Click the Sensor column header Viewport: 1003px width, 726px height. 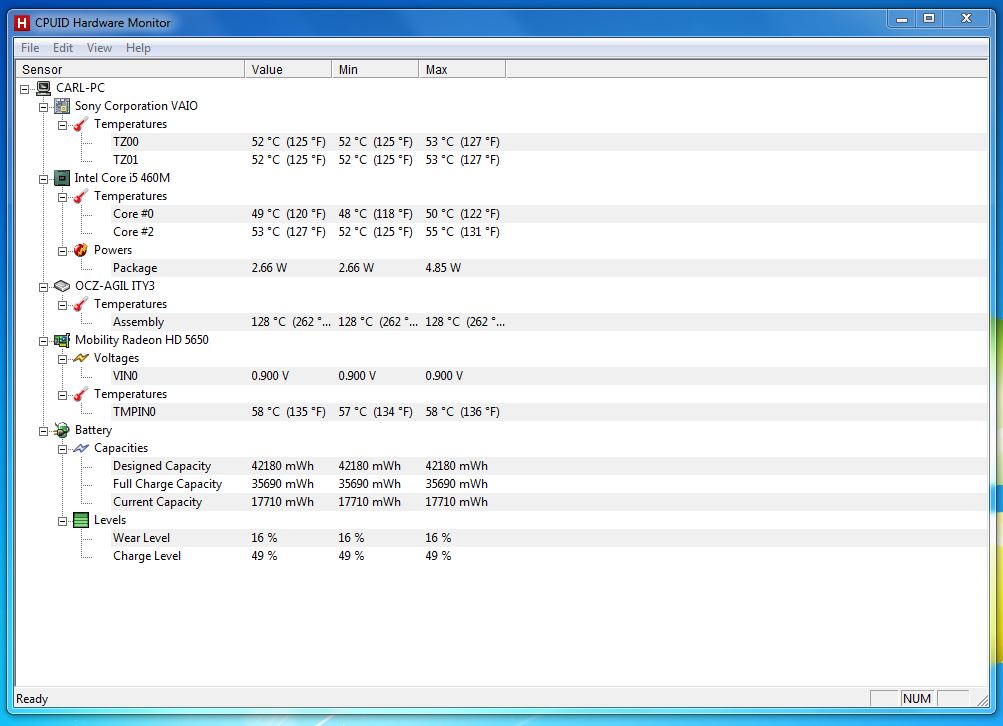pyautogui.click(x=130, y=69)
